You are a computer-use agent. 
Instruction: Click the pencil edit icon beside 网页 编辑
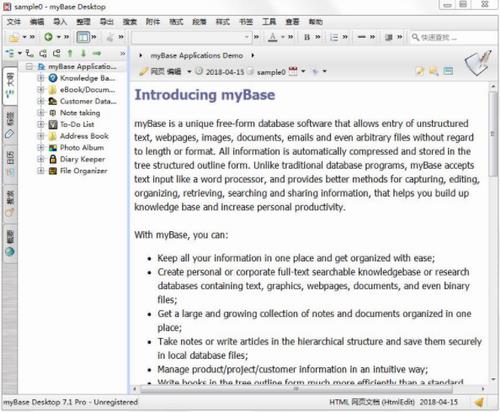click(x=144, y=71)
